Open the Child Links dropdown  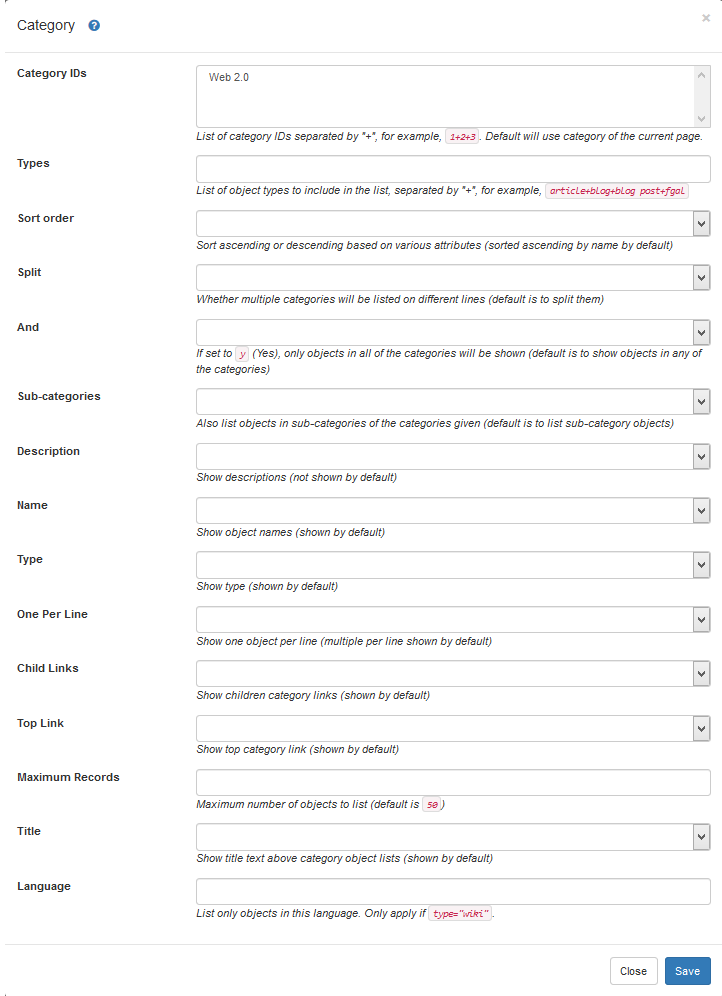point(453,673)
